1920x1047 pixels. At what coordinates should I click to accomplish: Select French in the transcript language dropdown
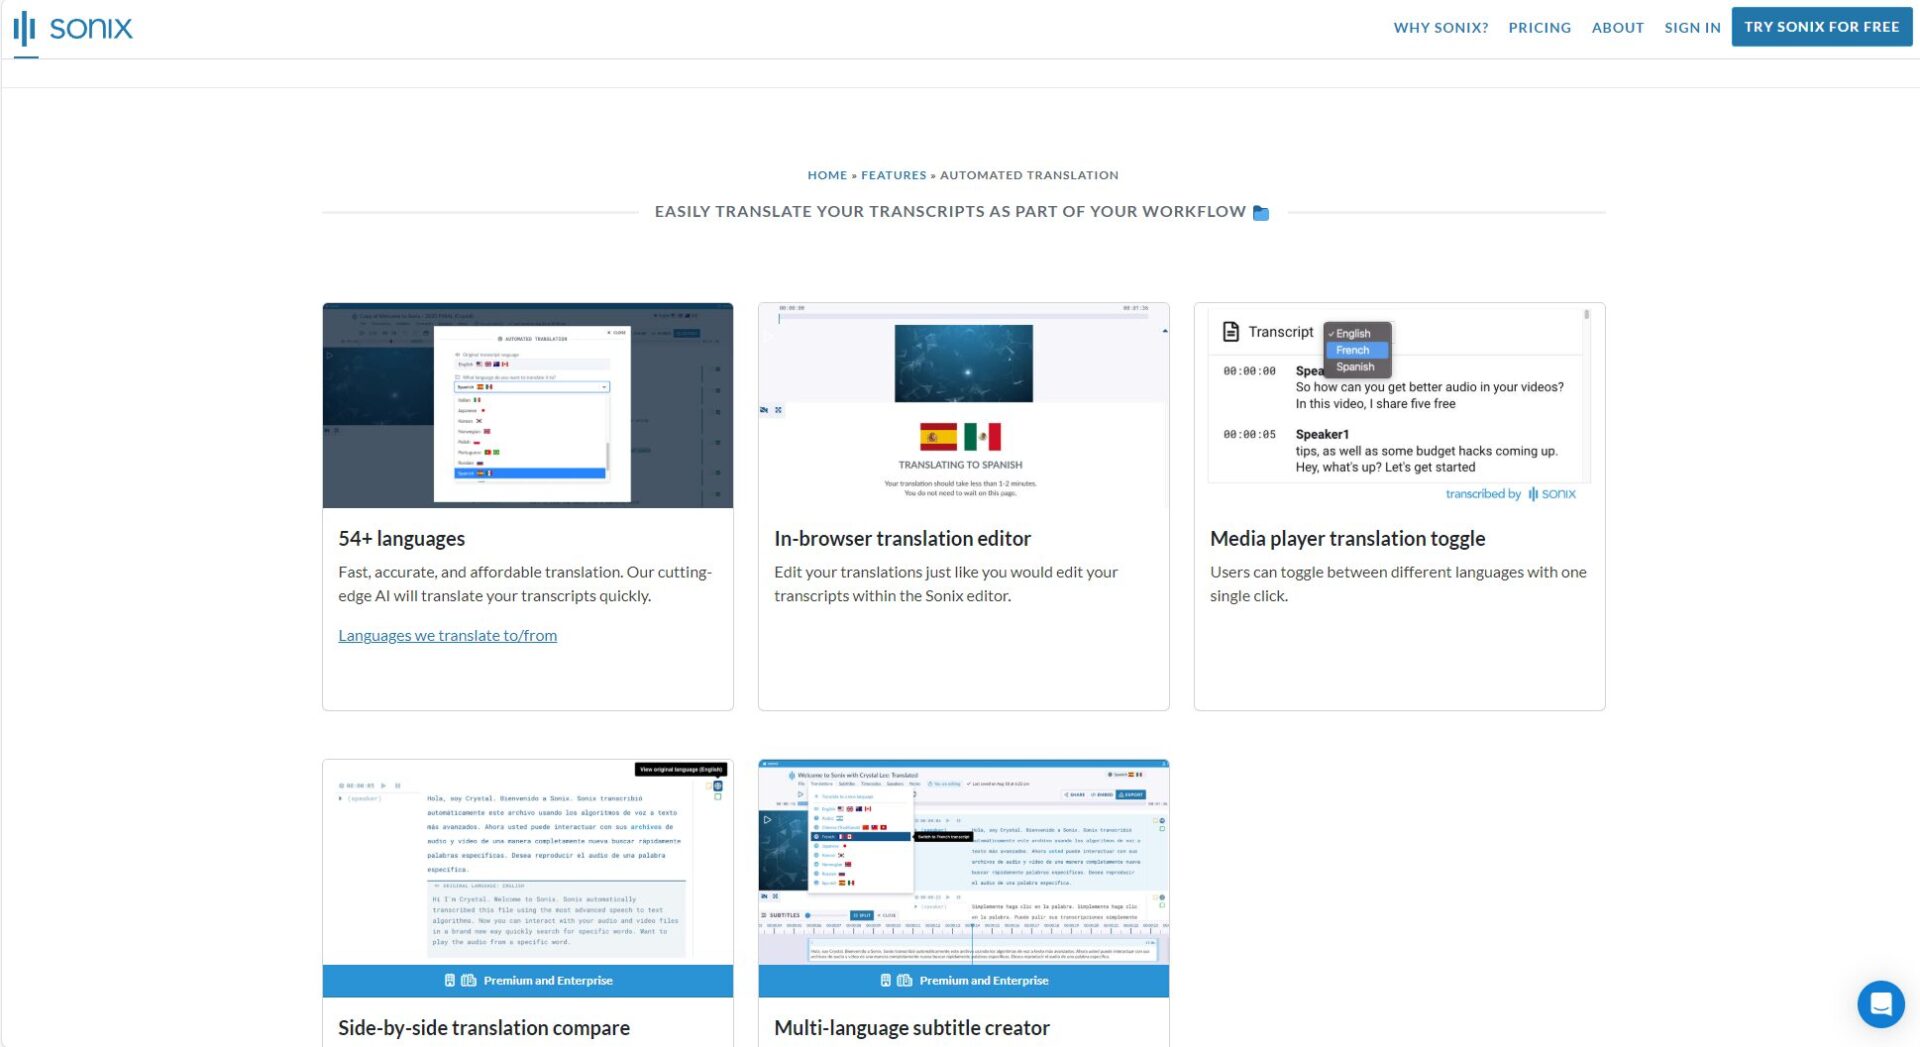[x=1352, y=350]
